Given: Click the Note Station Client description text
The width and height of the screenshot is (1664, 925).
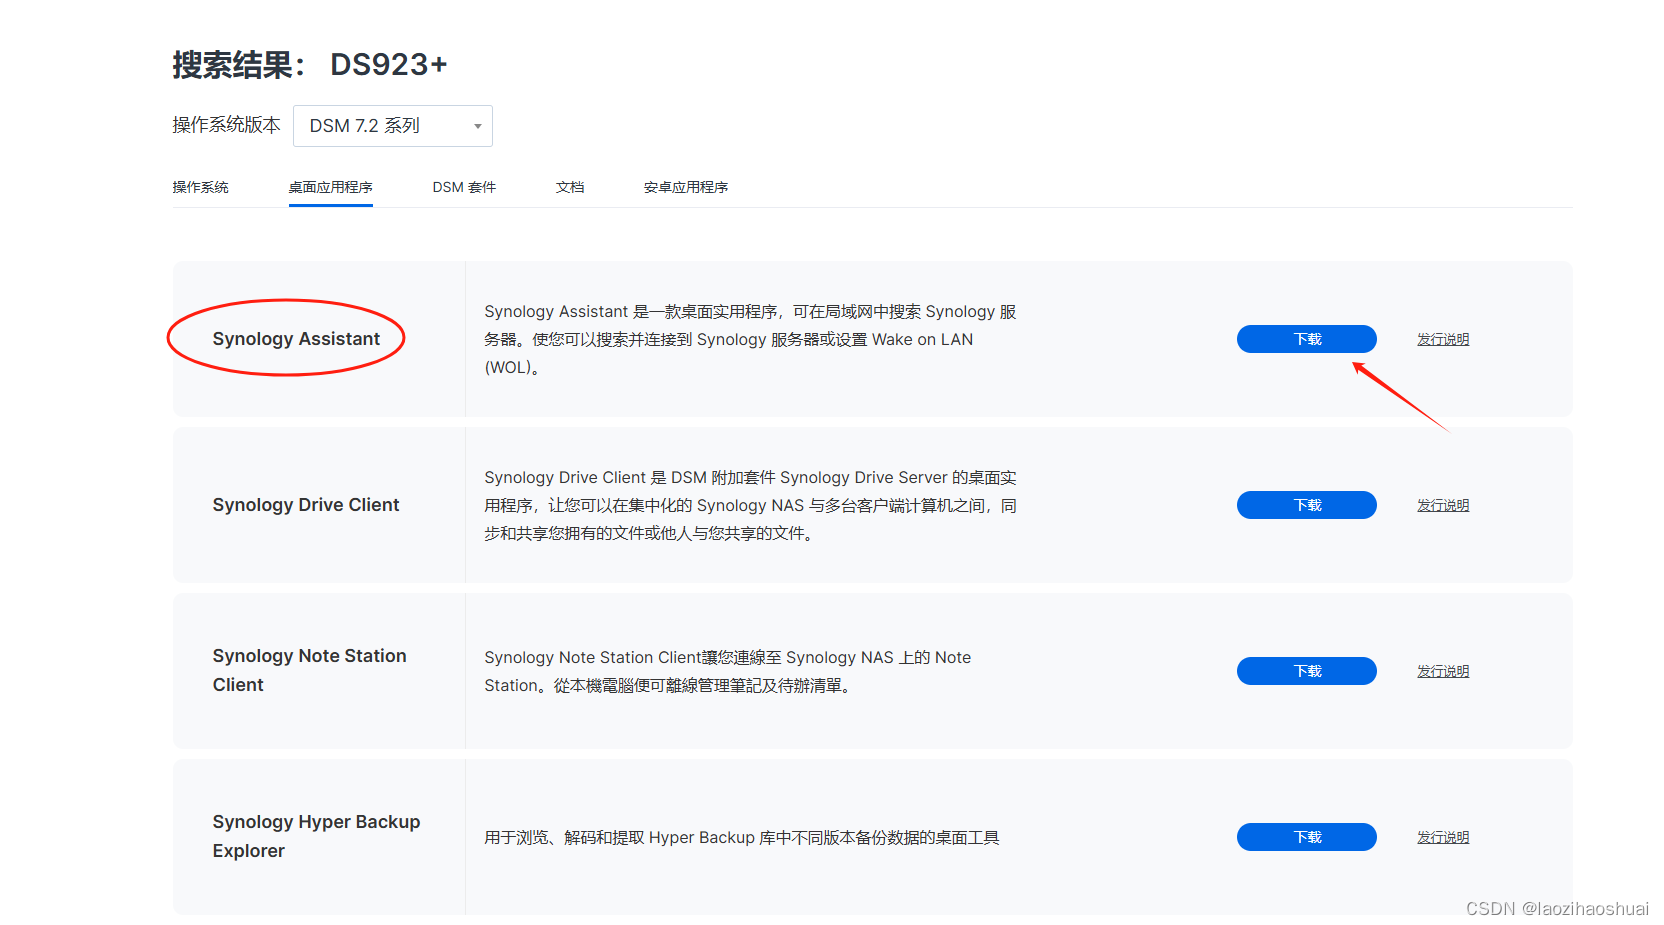Looking at the screenshot, I should [x=728, y=671].
